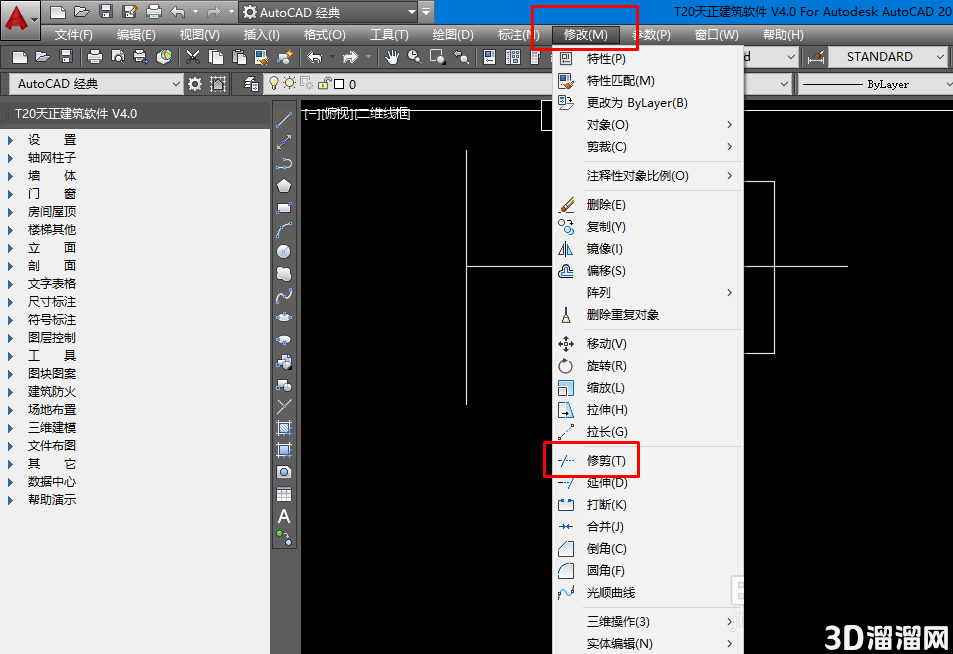Expand the 尺寸标注 tree item
Viewport: 953px width, 654px height.
[x=10, y=302]
